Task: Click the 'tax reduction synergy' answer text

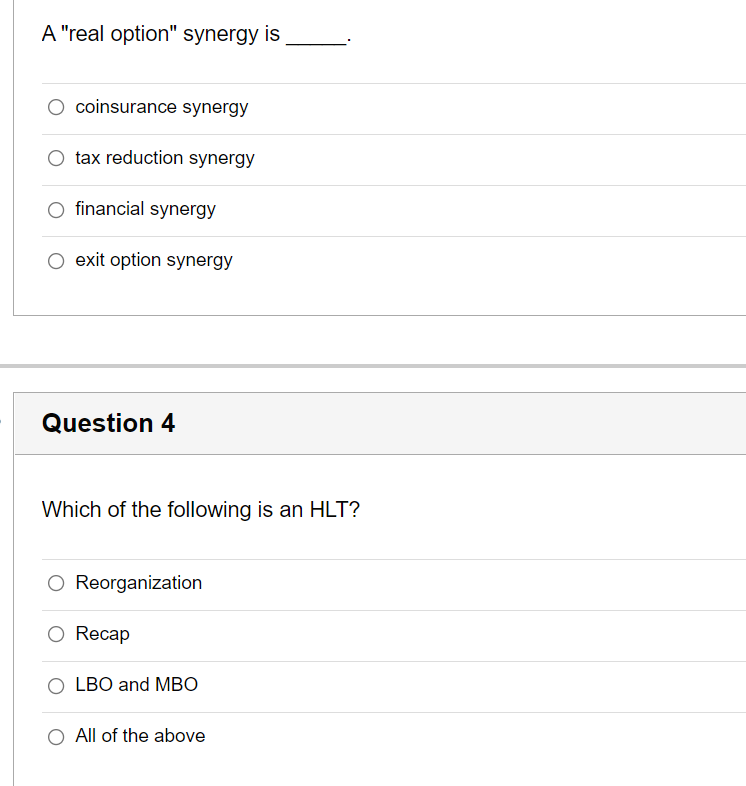Action: pos(165,158)
